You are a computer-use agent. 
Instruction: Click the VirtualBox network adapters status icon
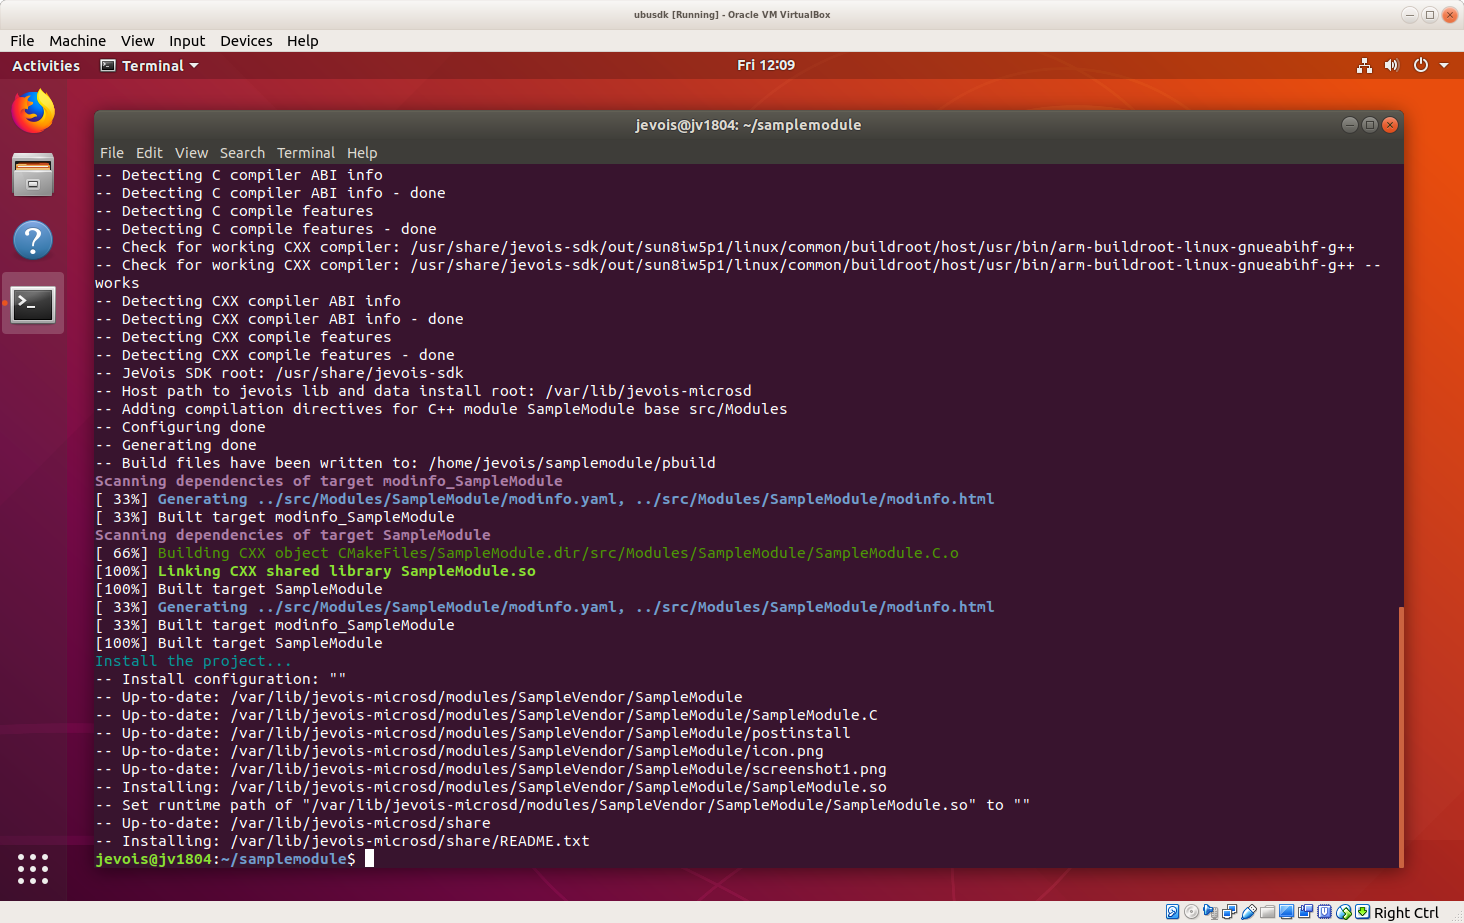[1229, 912]
